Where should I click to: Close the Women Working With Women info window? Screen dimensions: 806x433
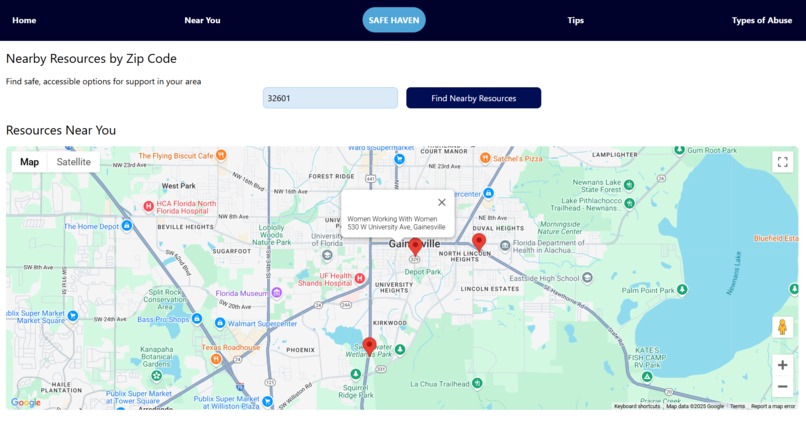442,203
